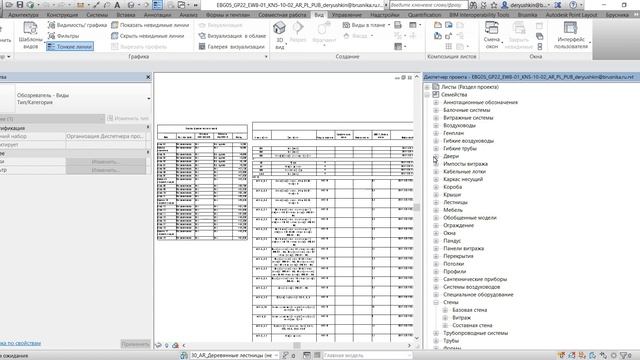Switch to the Аннотации ribbon tab
640x360 pixels.
tap(158, 15)
